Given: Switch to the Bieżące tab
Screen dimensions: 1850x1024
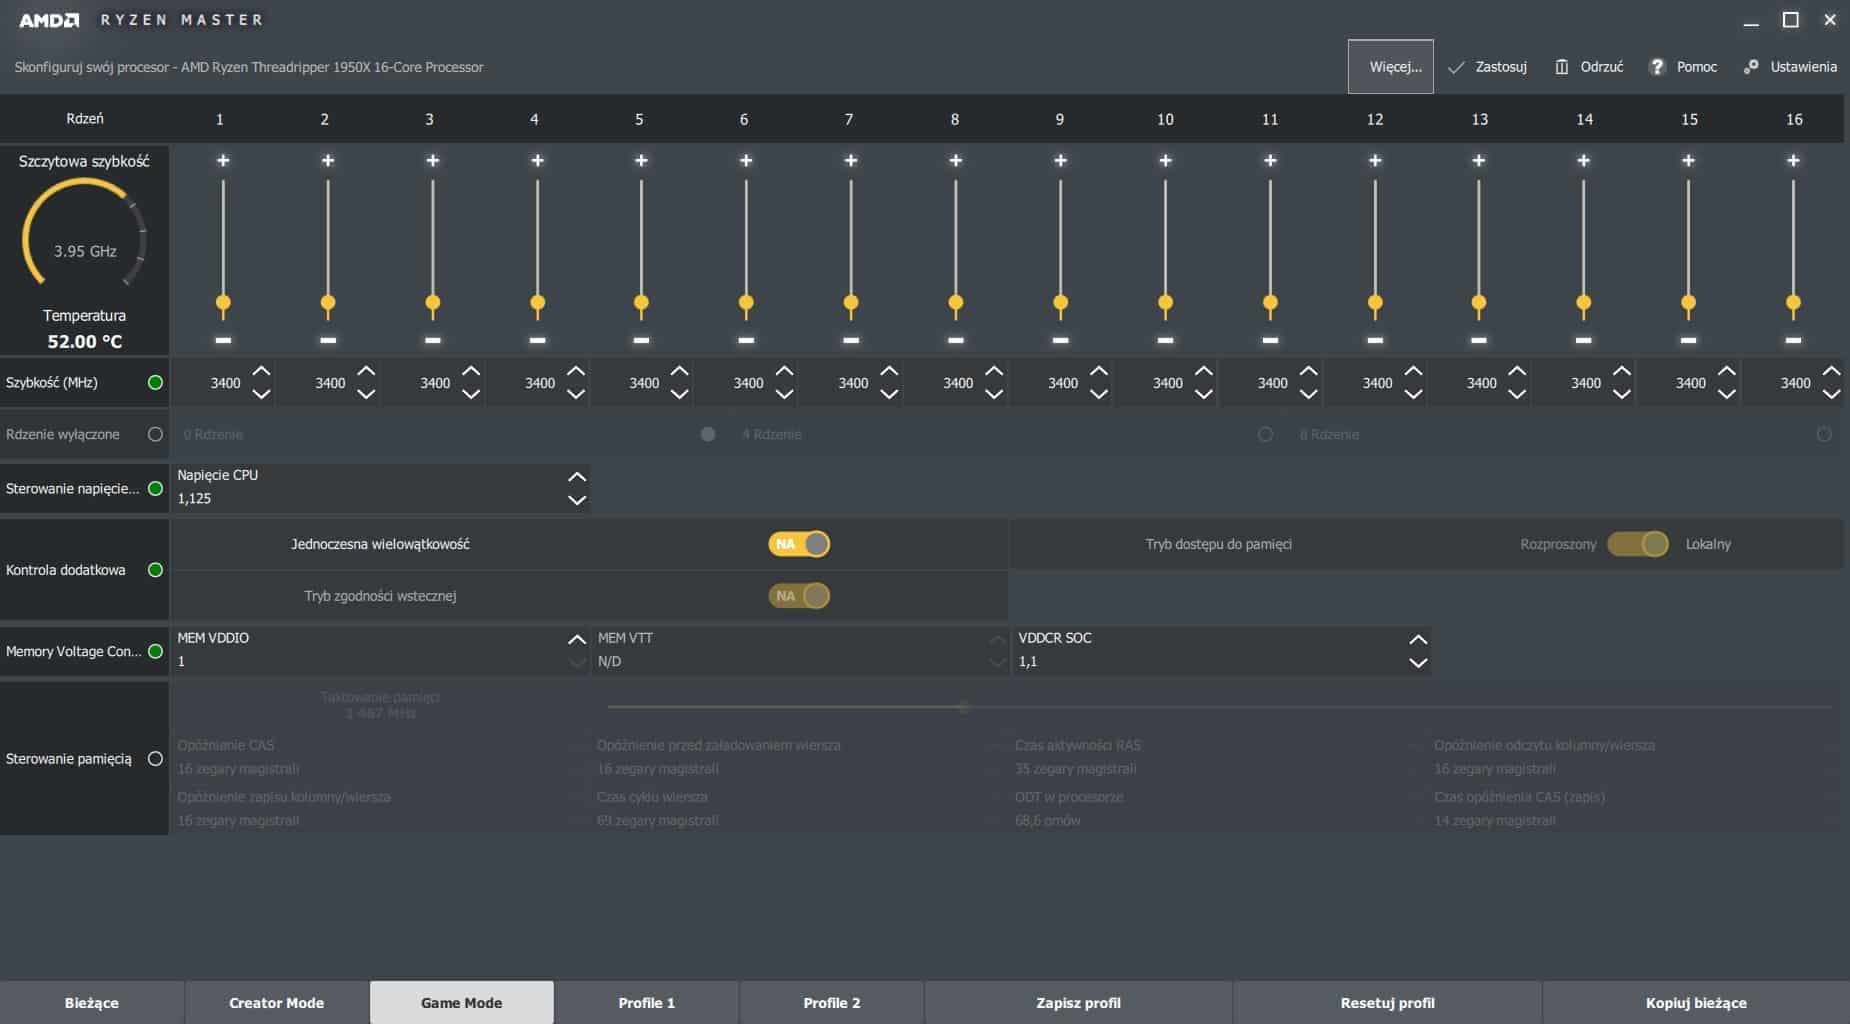Looking at the screenshot, I should click(x=92, y=1002).
